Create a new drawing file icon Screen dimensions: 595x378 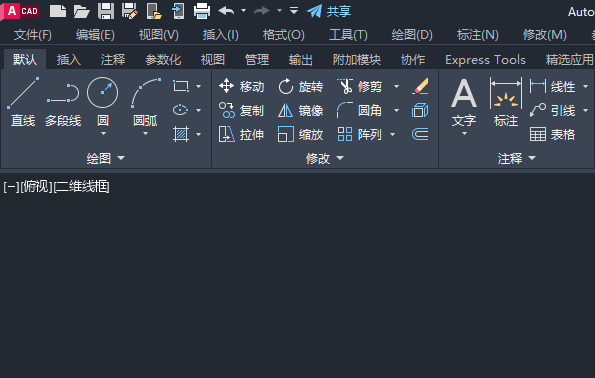58,11
